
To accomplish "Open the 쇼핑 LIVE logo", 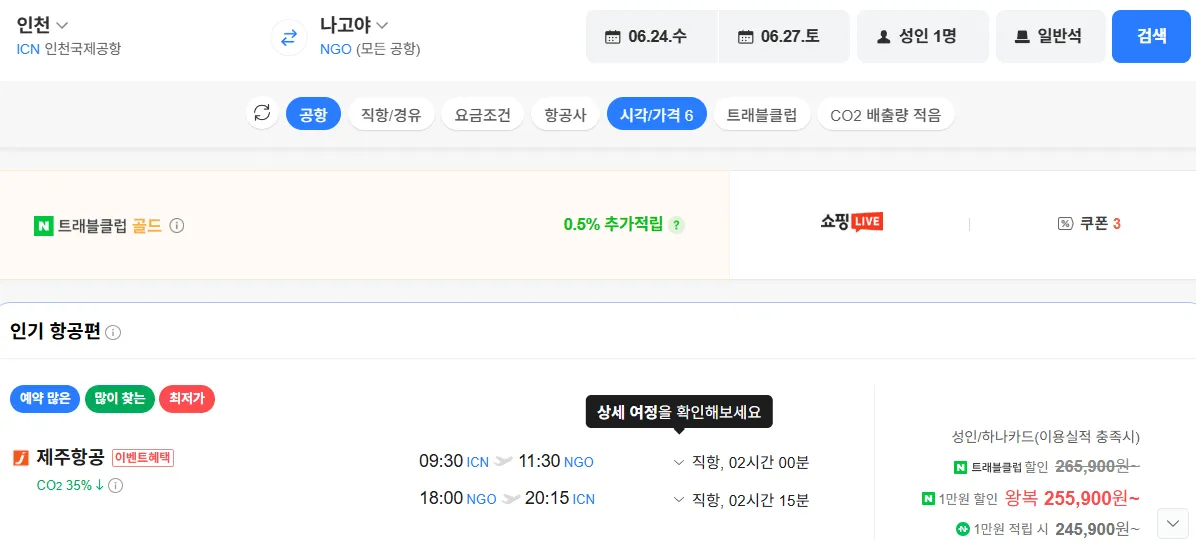I will pyautogui.click(x=851, y=222).
